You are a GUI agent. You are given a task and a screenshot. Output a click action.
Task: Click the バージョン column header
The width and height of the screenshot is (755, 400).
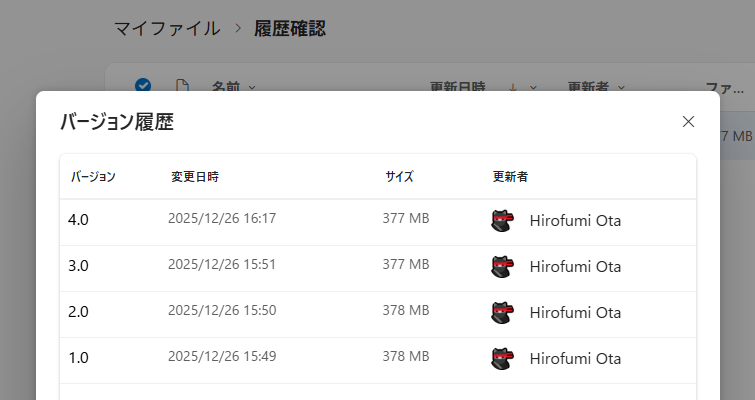[x=93, y=177]
